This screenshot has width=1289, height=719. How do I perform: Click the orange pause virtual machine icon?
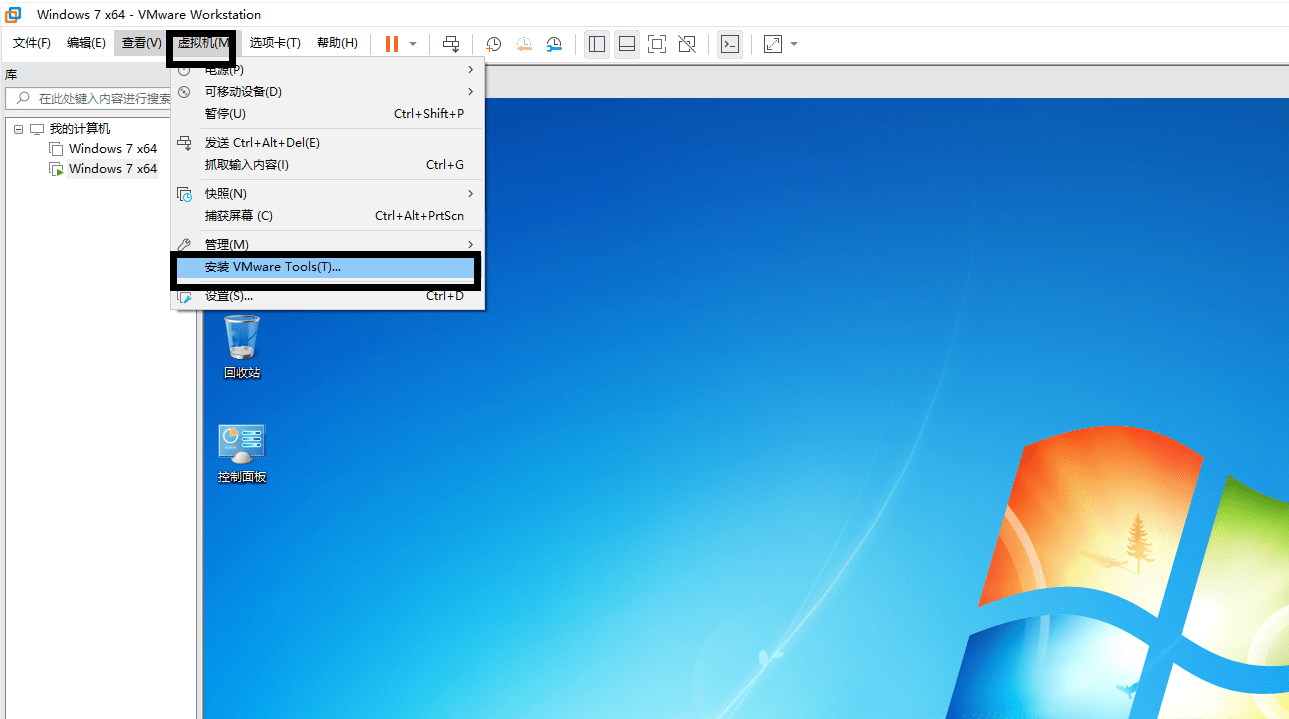pyautogui.click(x=392, y=44)
